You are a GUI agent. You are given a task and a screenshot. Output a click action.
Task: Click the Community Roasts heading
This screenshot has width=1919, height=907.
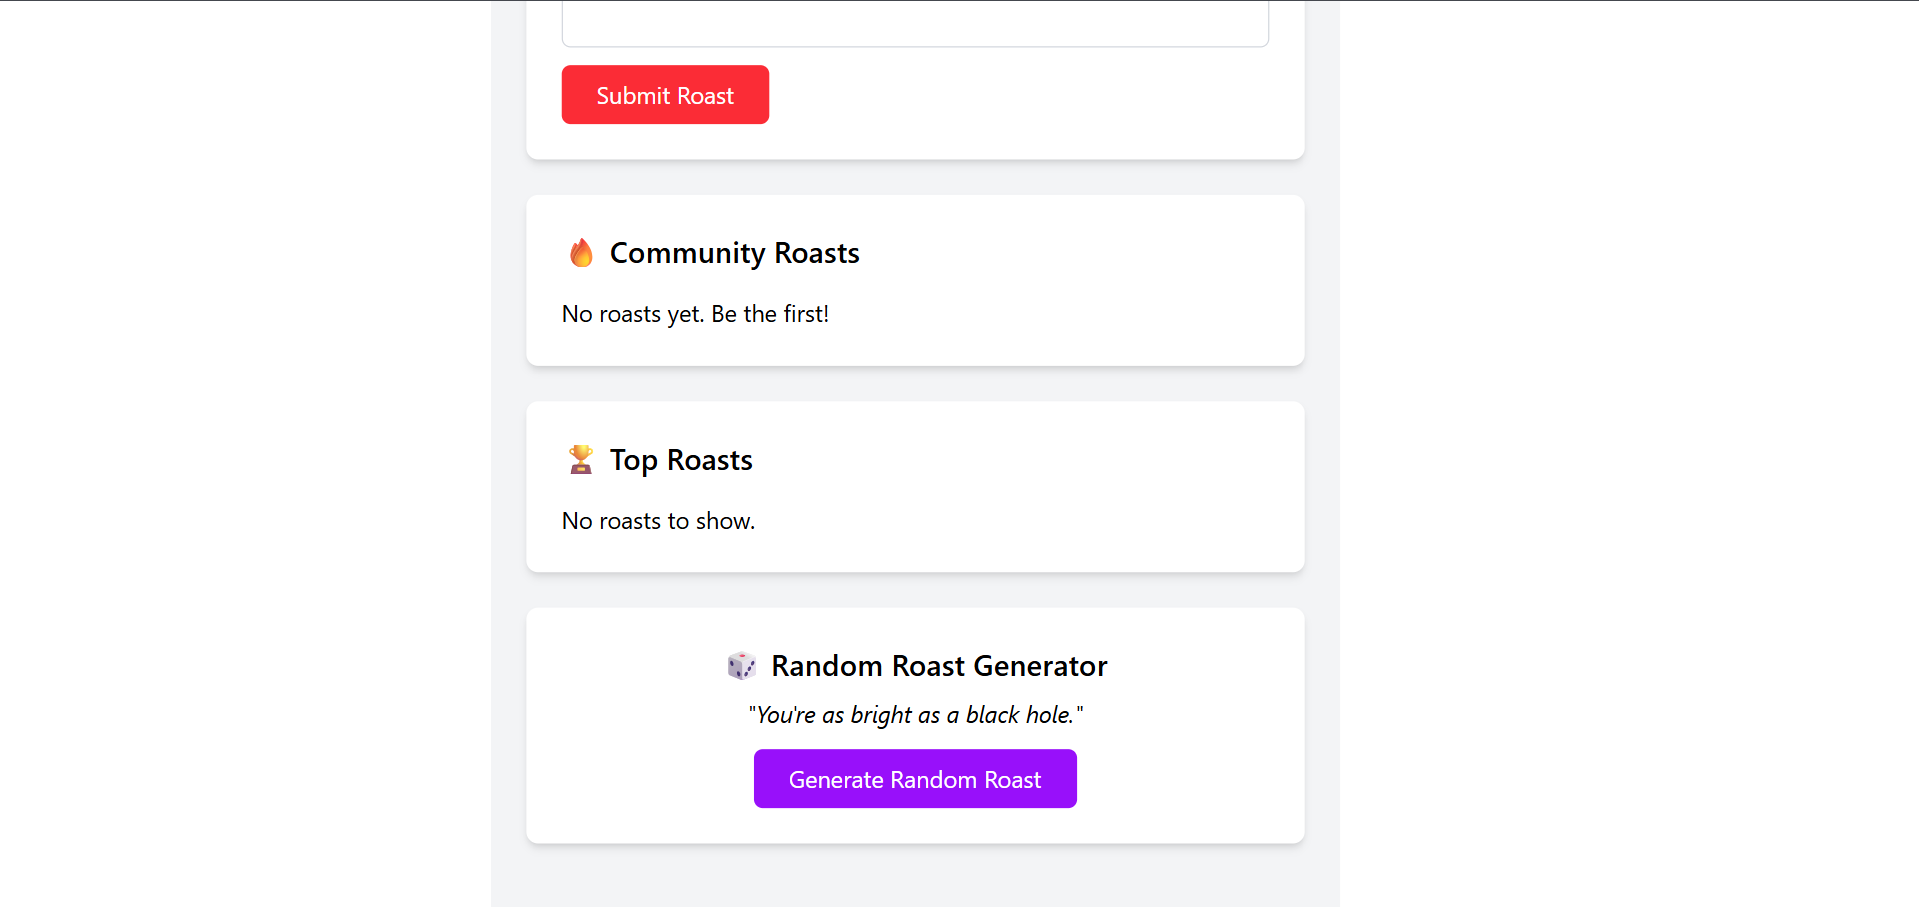pyautogui.click(x=734, y=253)
